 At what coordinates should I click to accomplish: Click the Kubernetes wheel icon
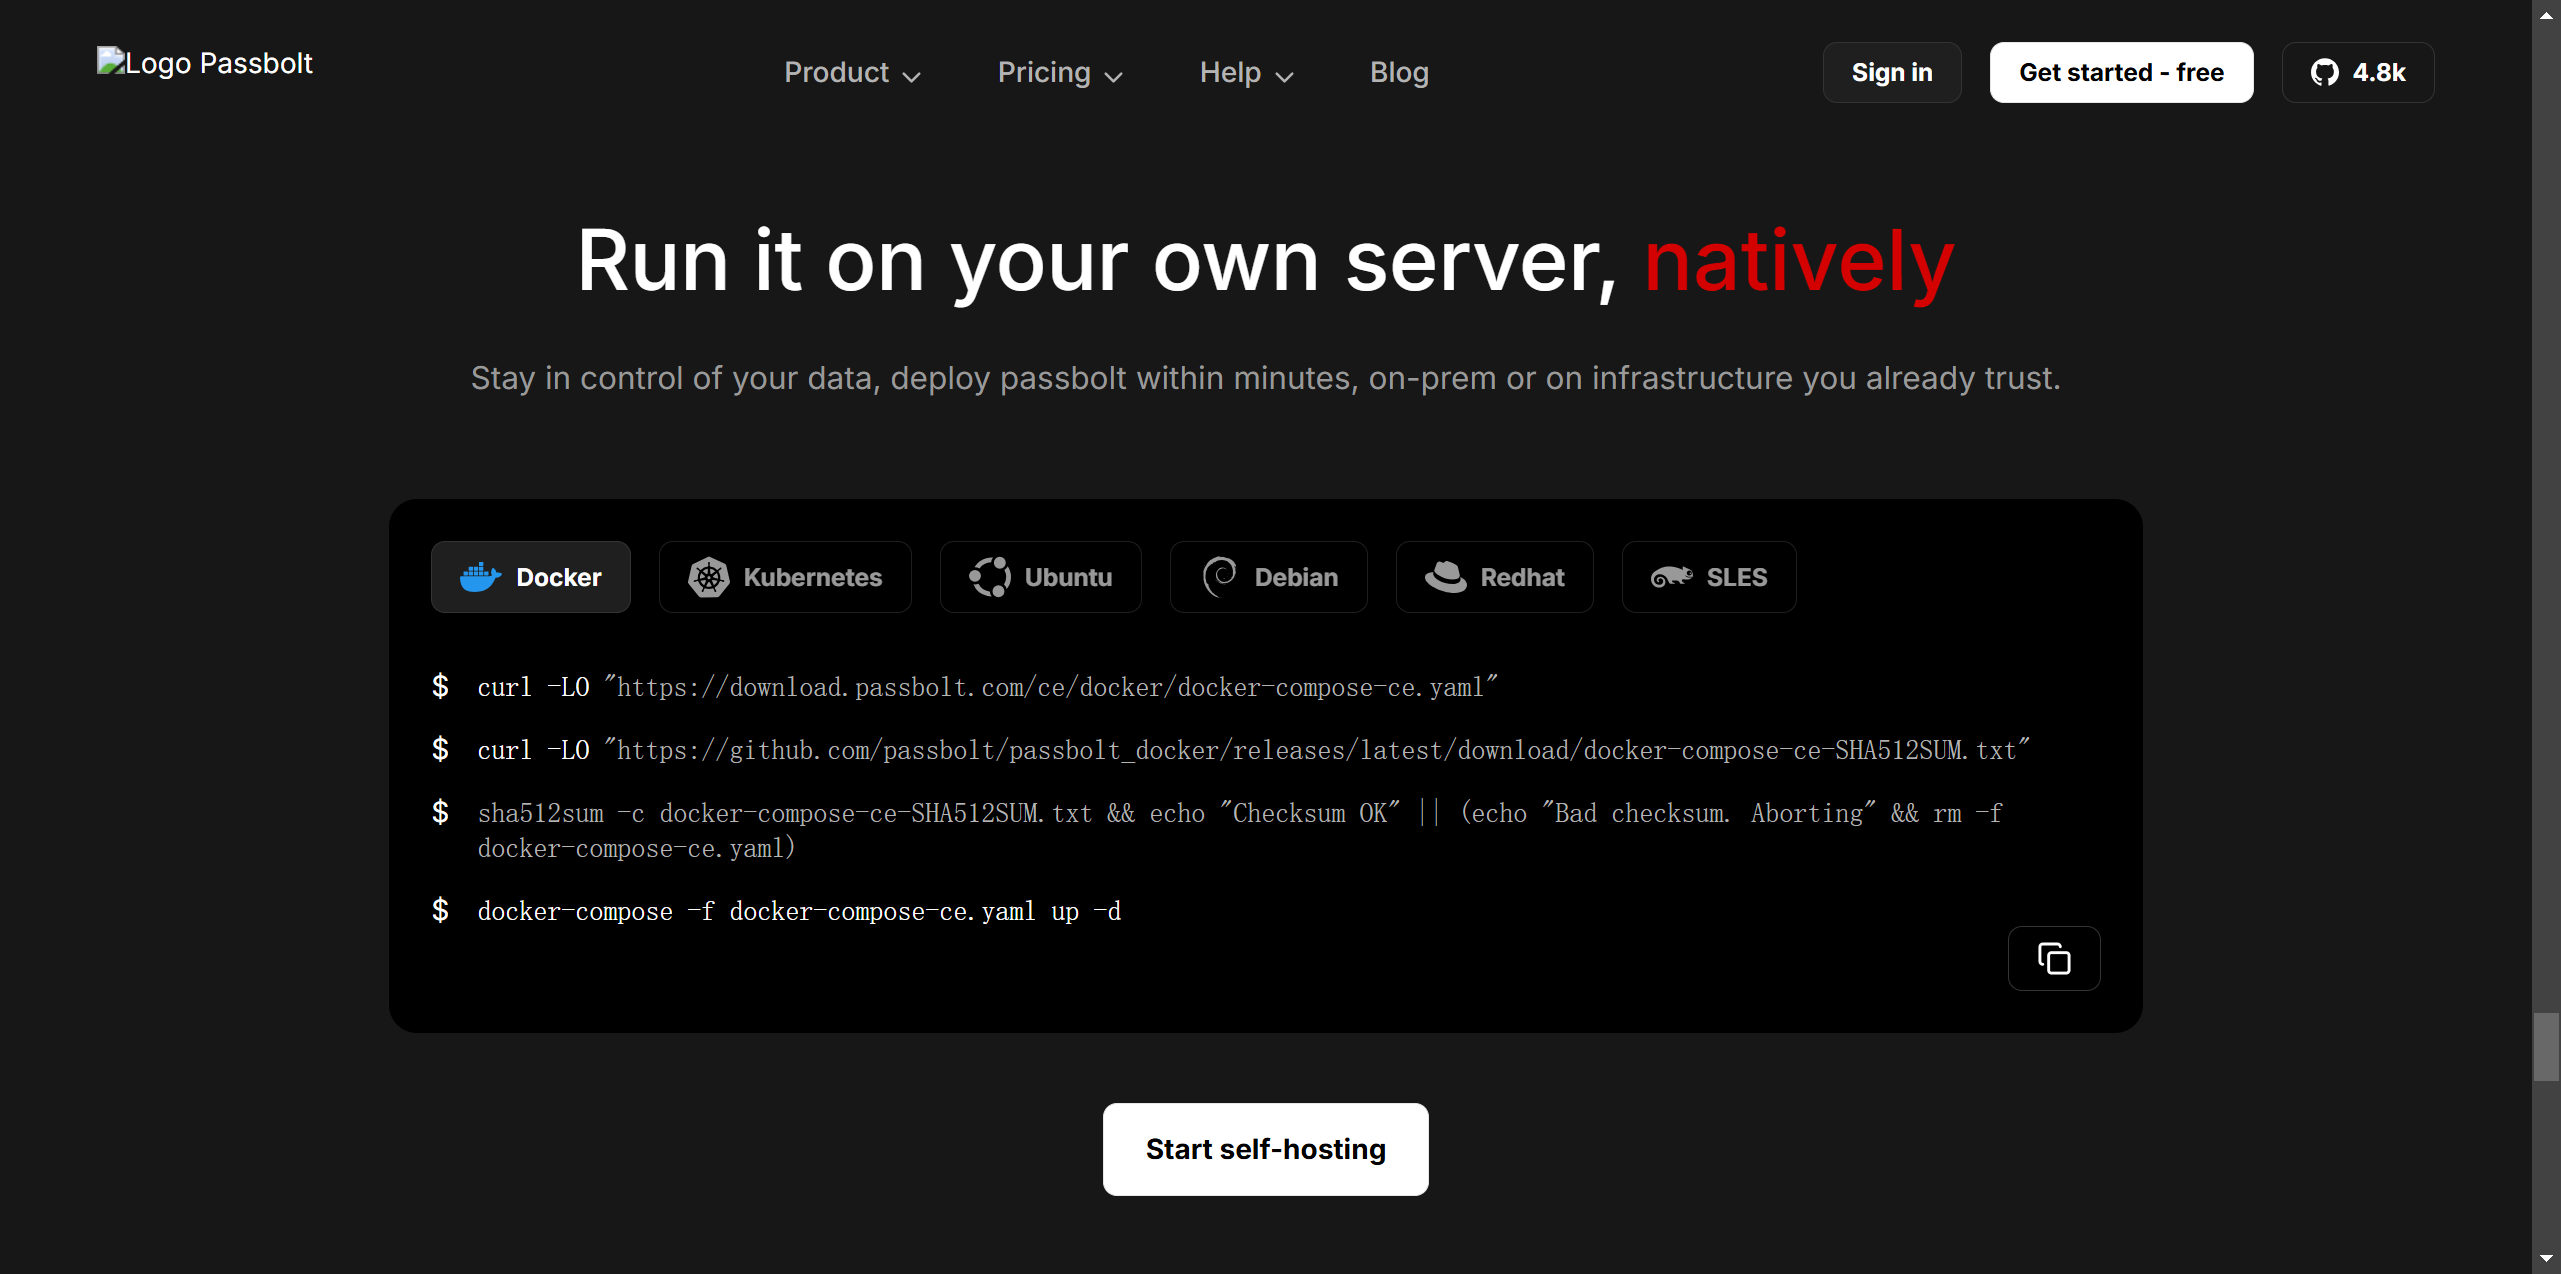[708, 577]
